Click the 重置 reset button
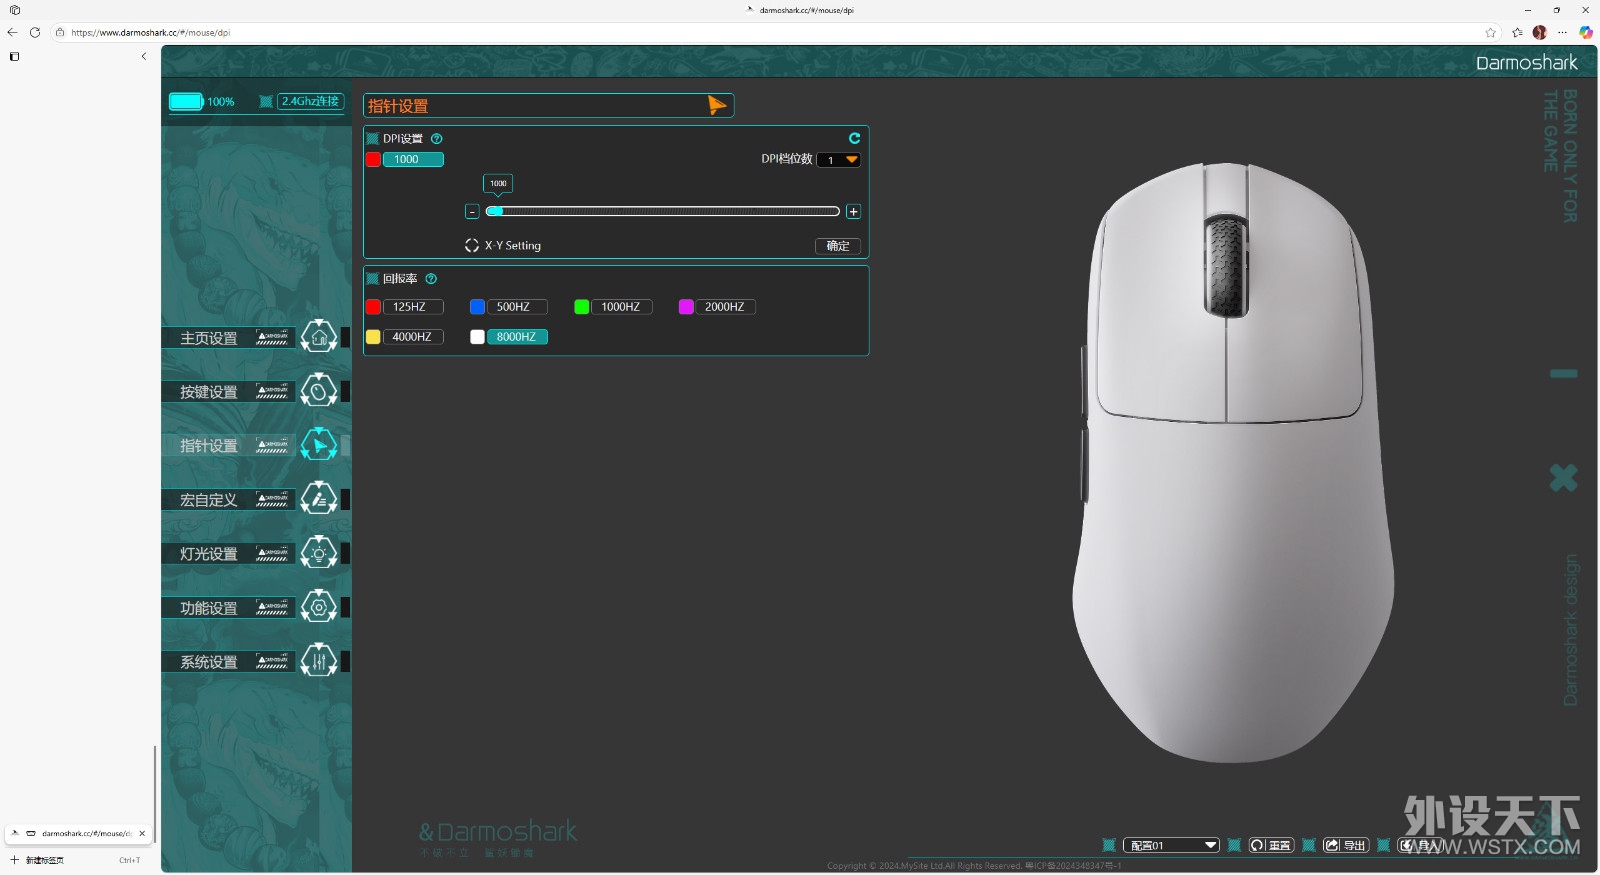Screen dimensions: 1600x875 point(1271,845)
